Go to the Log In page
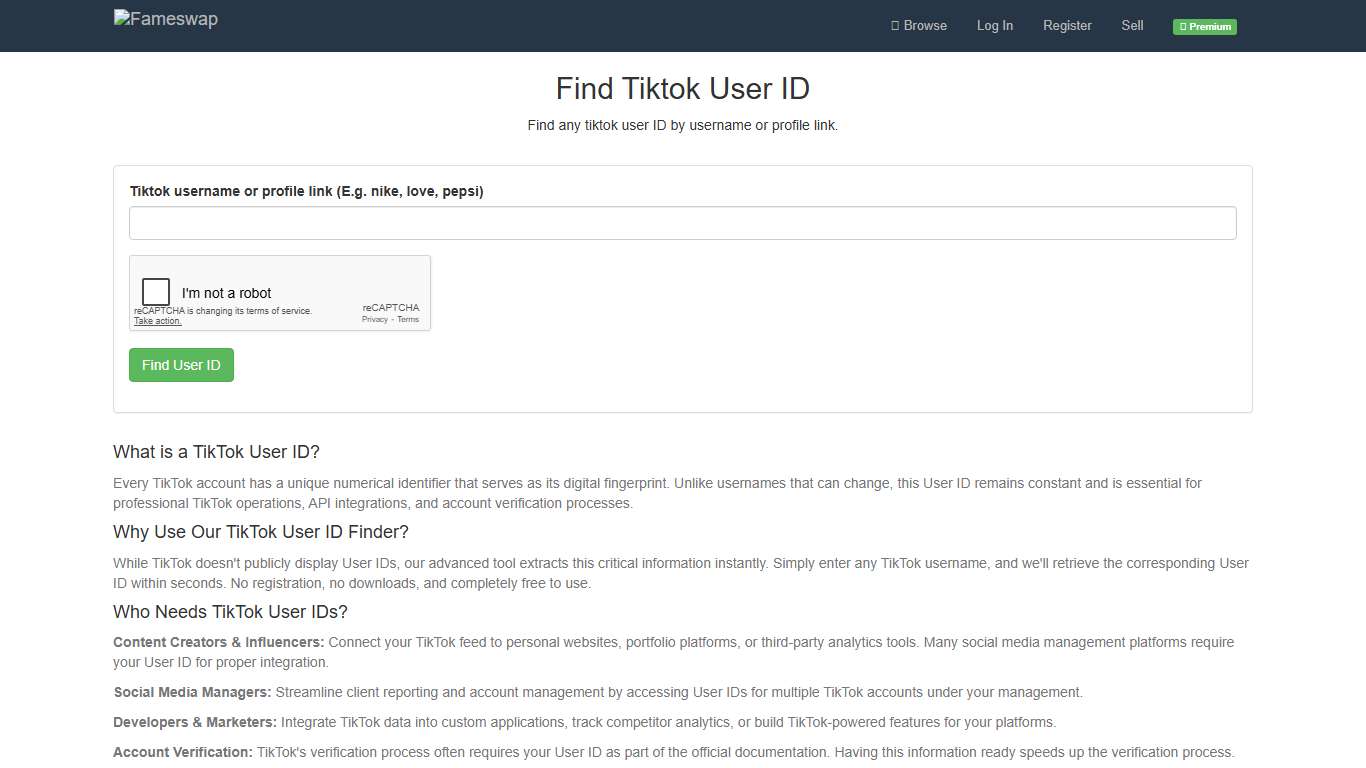 (995, 25)
